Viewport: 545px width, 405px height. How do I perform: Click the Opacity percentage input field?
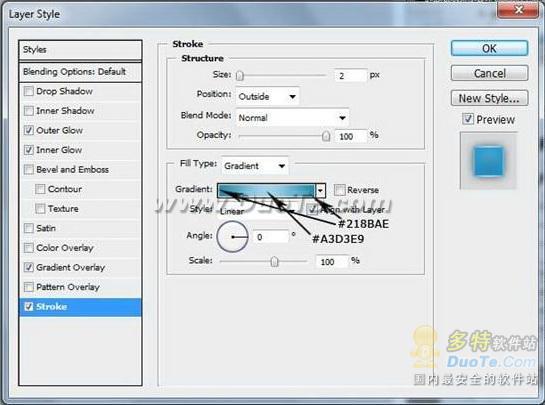coord(350,136)
